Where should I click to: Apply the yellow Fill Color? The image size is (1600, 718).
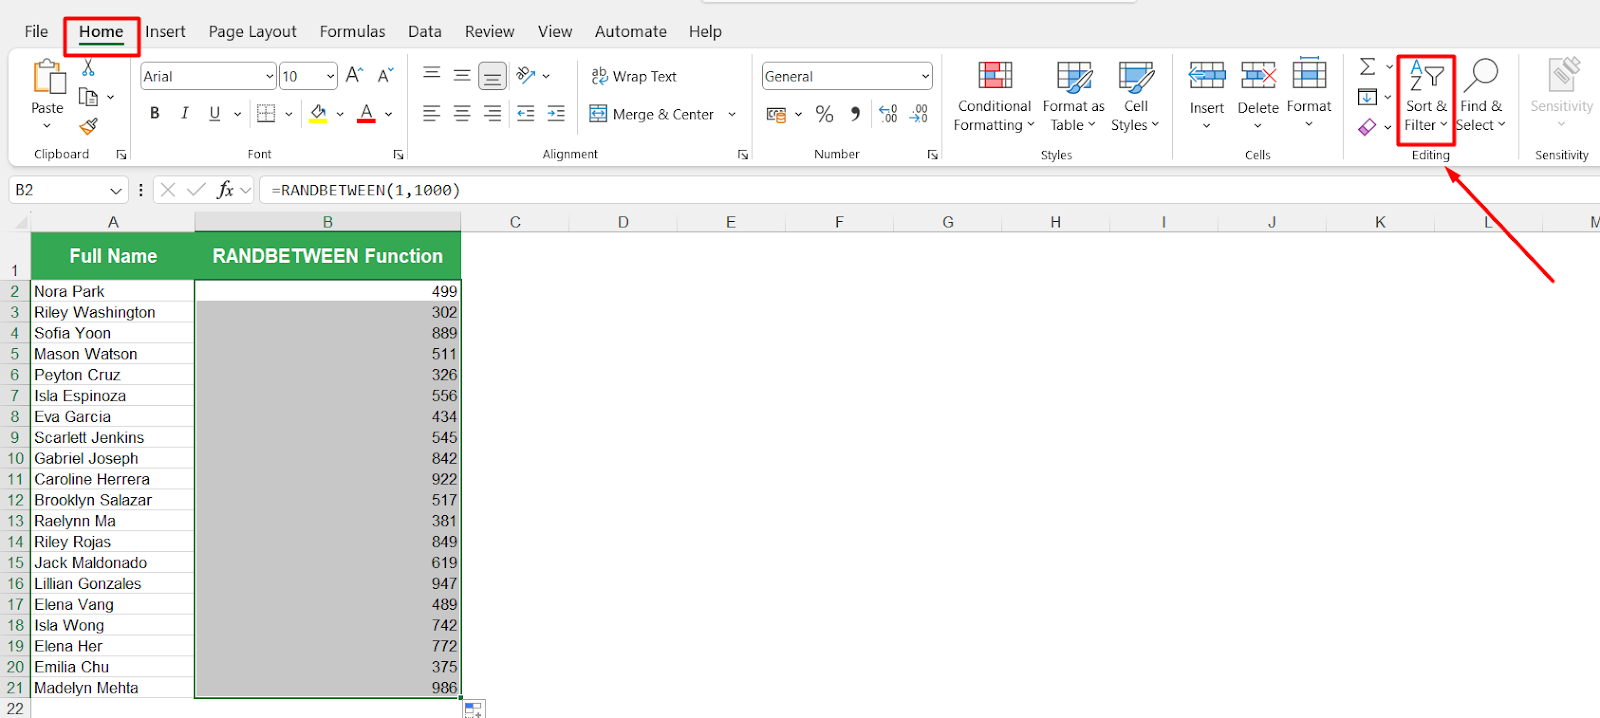318,114
